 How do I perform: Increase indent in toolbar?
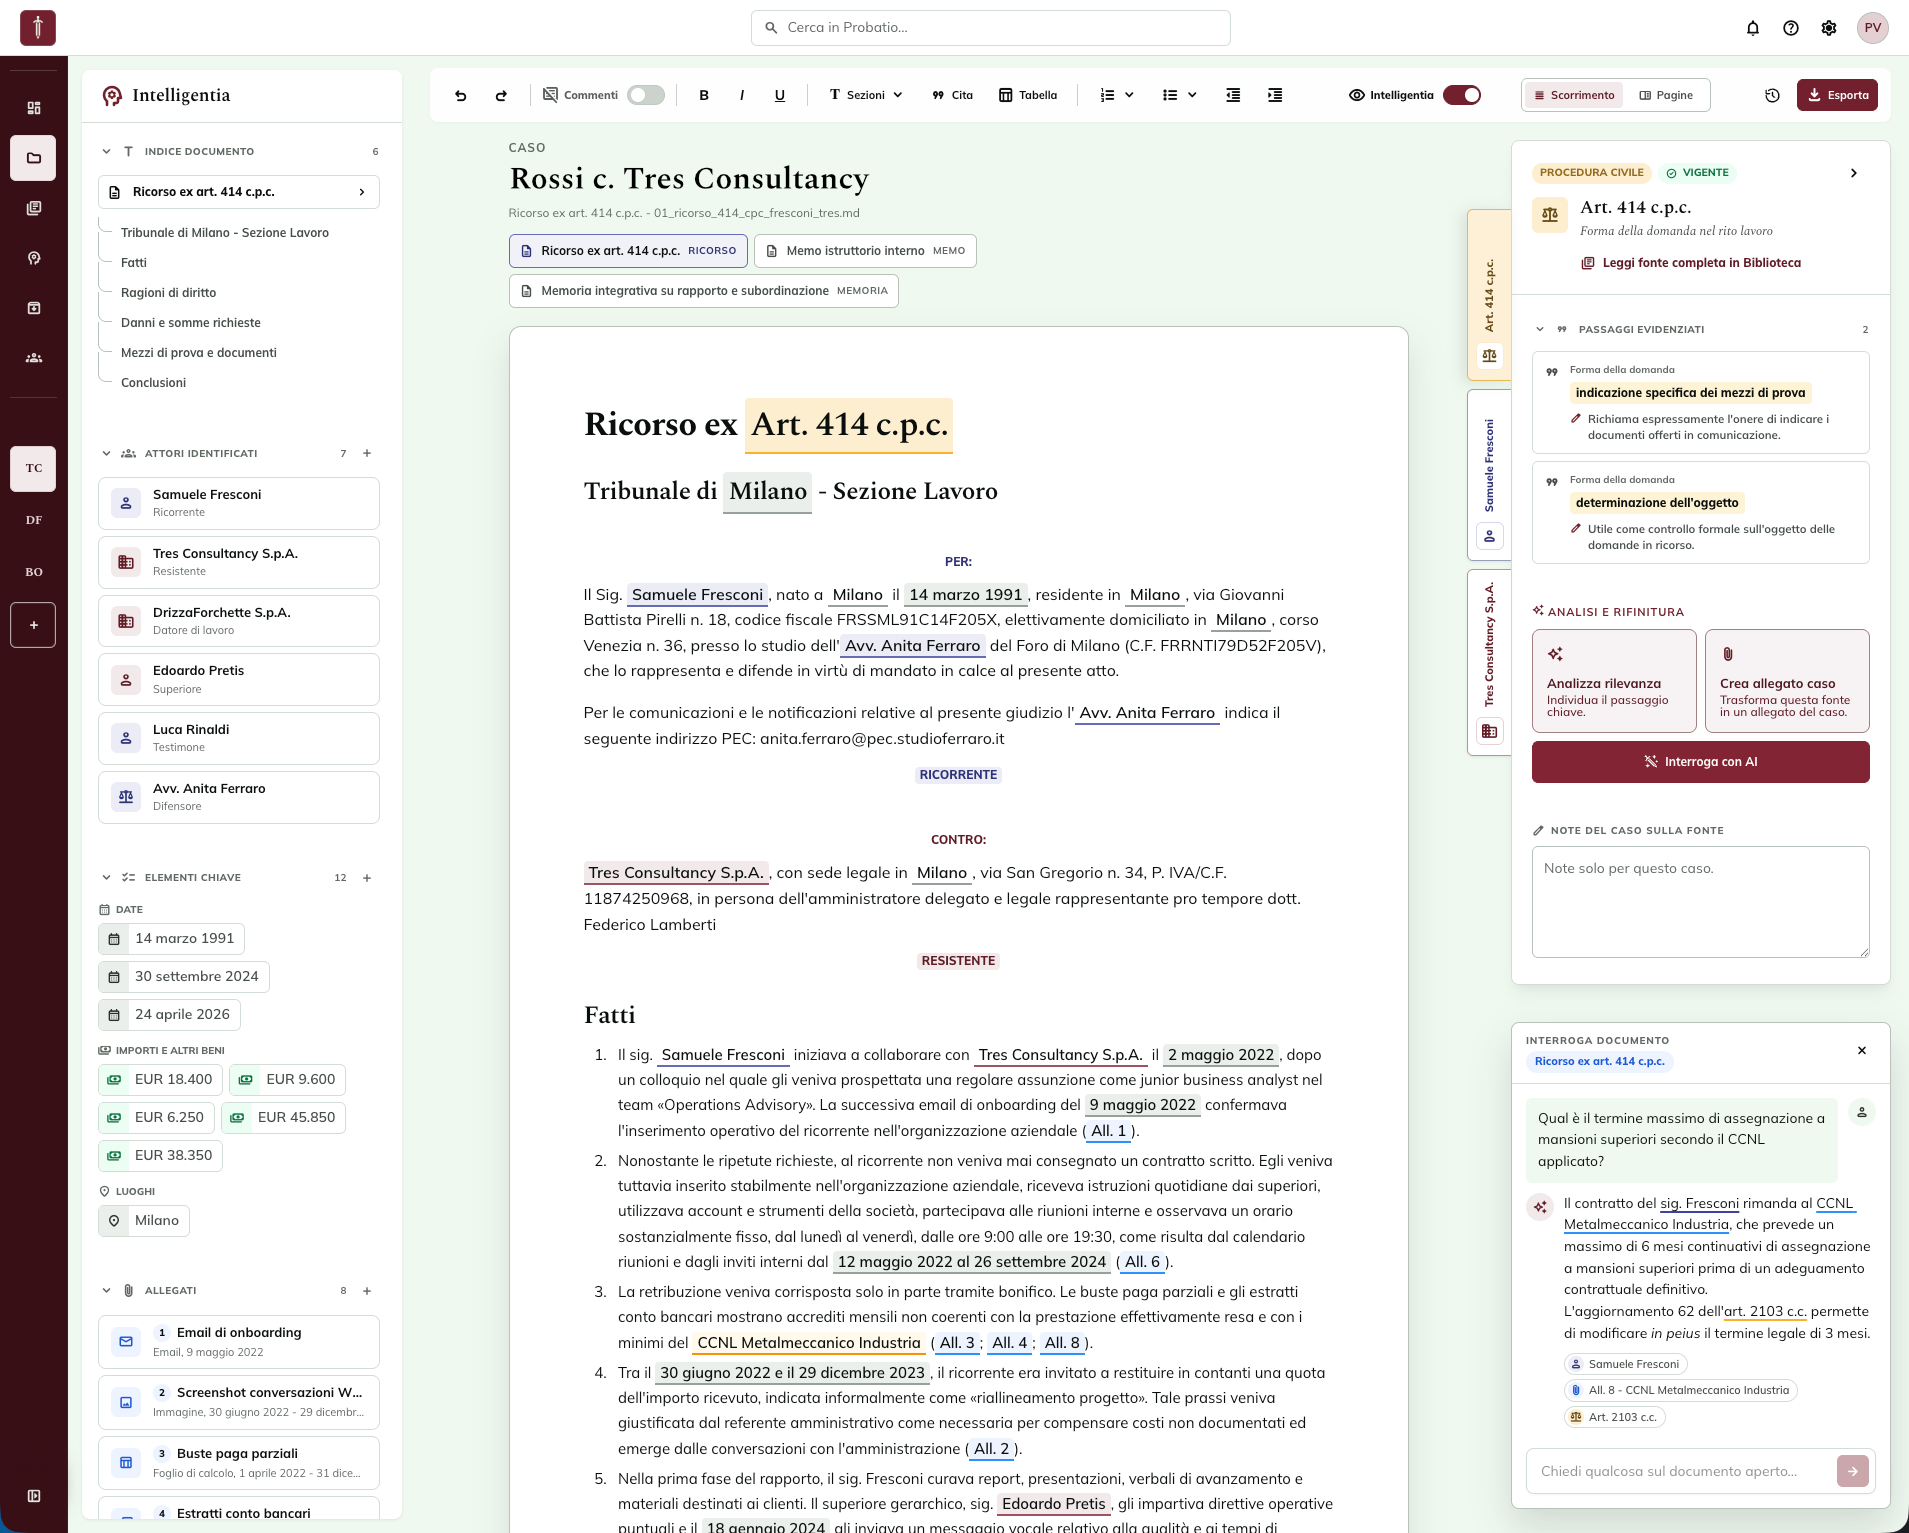(1275, 95)
